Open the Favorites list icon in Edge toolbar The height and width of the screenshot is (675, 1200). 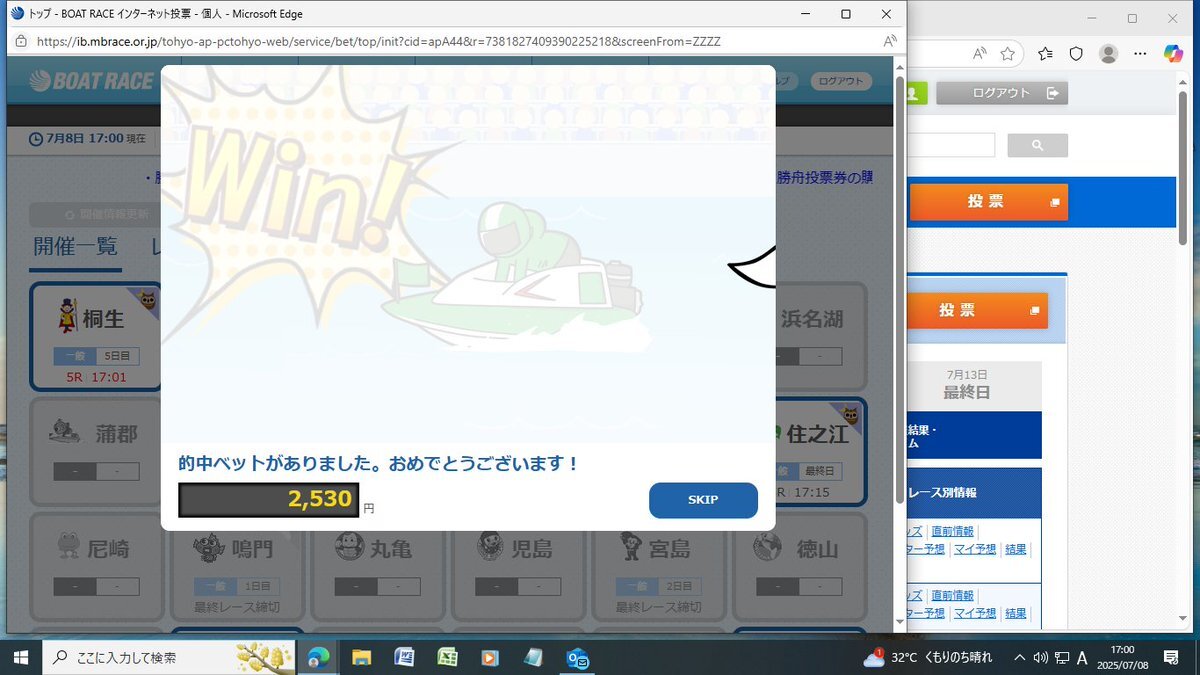[x=1045, y=53]
